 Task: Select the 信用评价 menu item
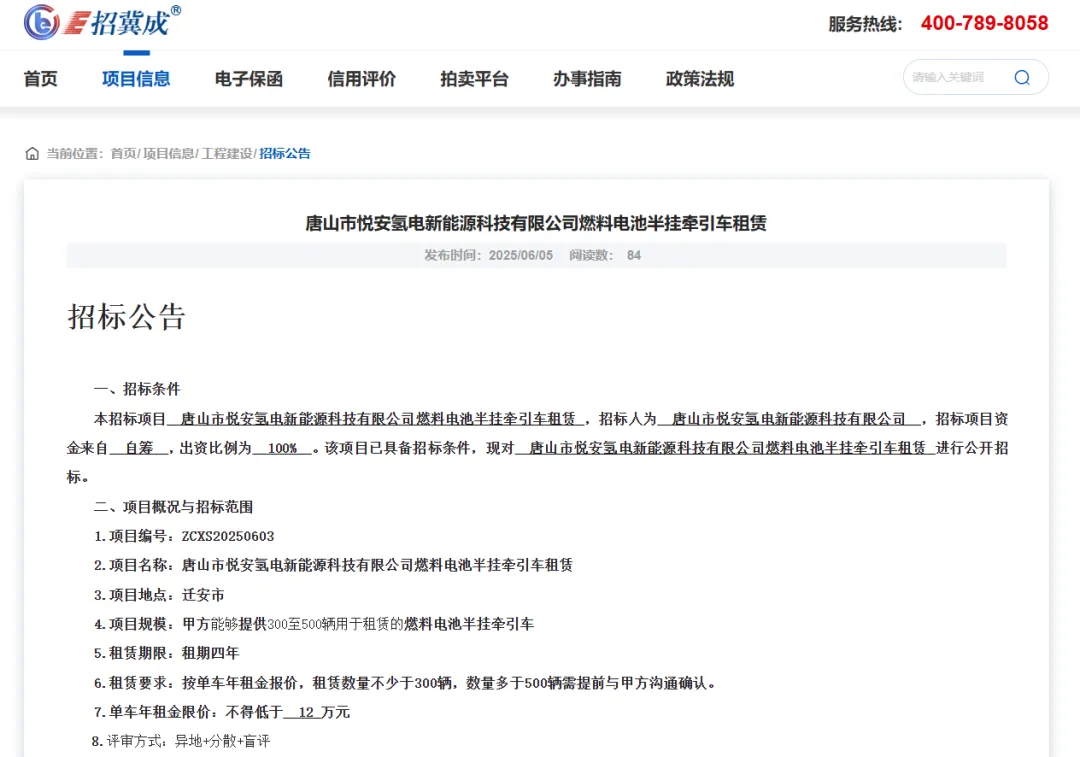[x=362, y=79]
